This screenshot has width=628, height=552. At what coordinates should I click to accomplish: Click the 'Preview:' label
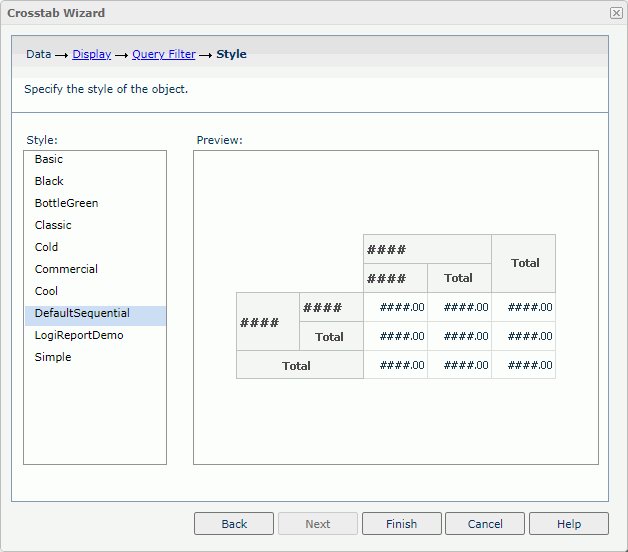coord(219,140)
